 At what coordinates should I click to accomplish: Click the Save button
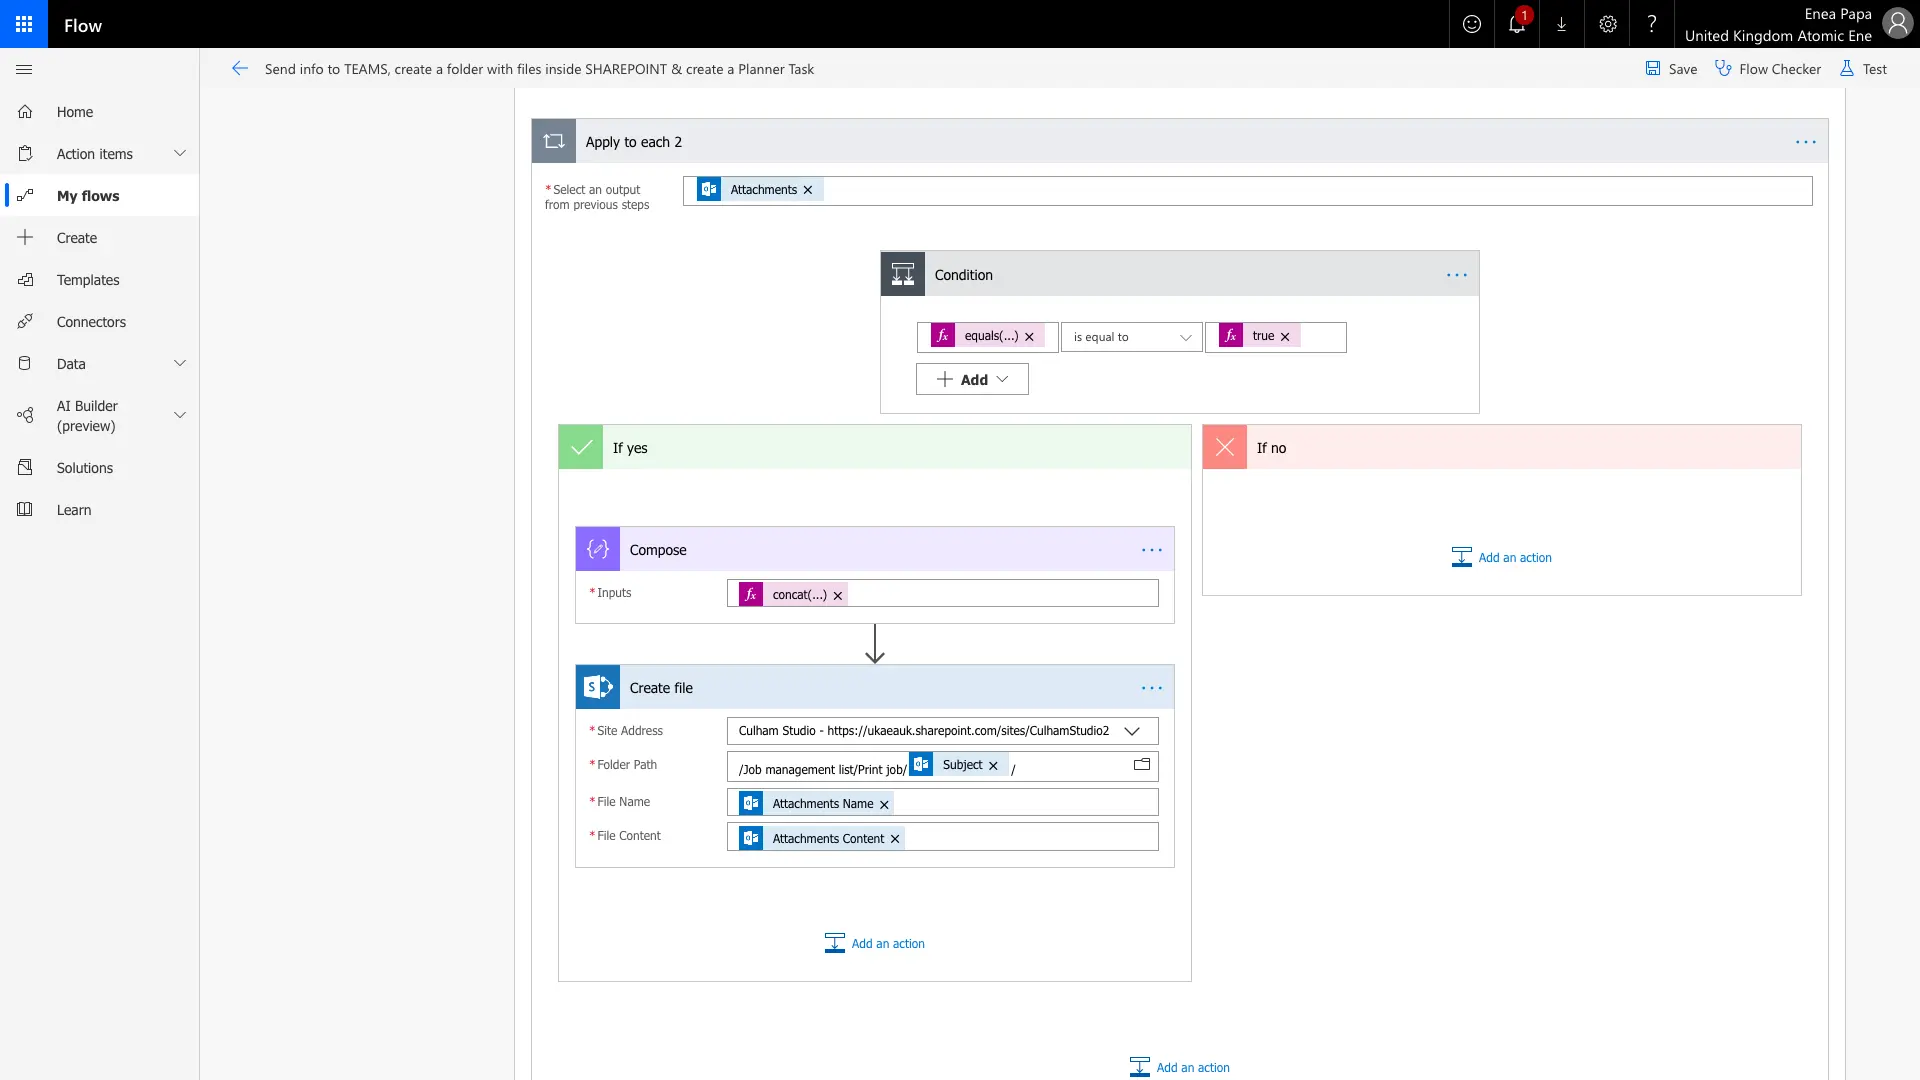1671,69
